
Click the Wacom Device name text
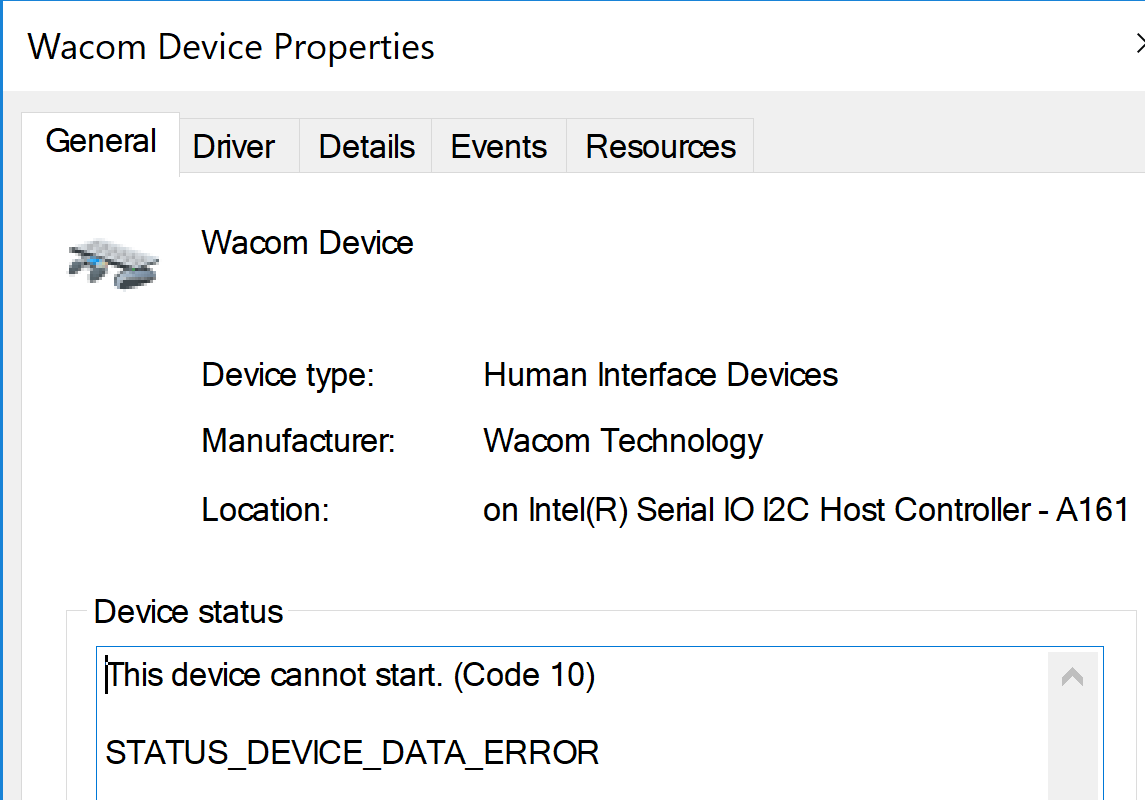pos(307,243)
